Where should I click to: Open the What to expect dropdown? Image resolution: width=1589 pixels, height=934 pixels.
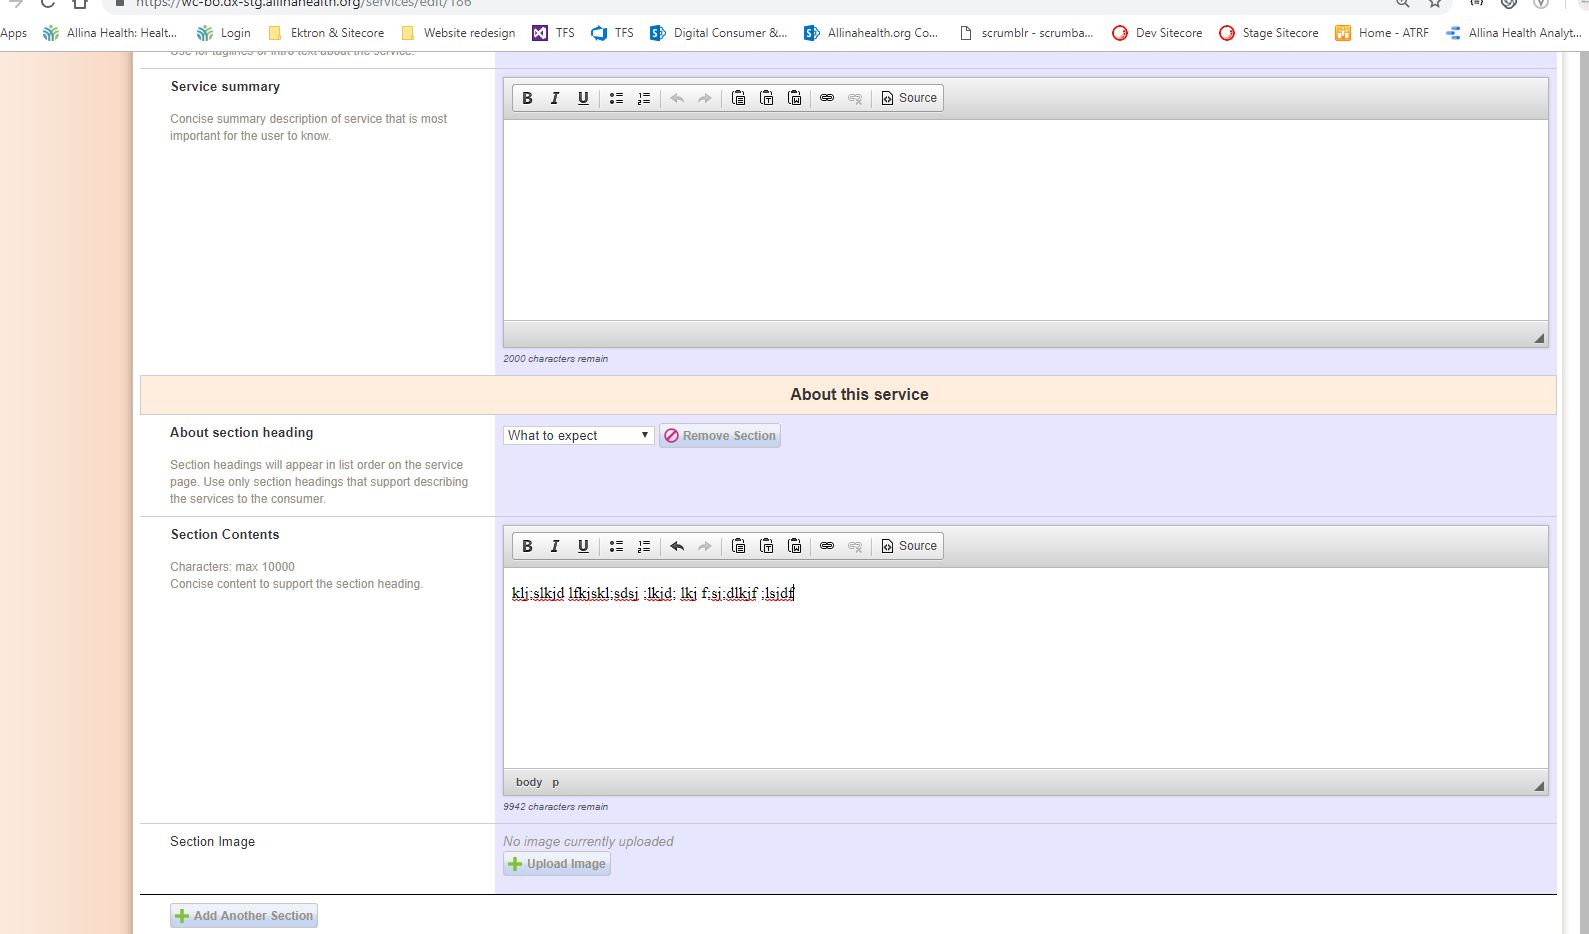point(578,435)
